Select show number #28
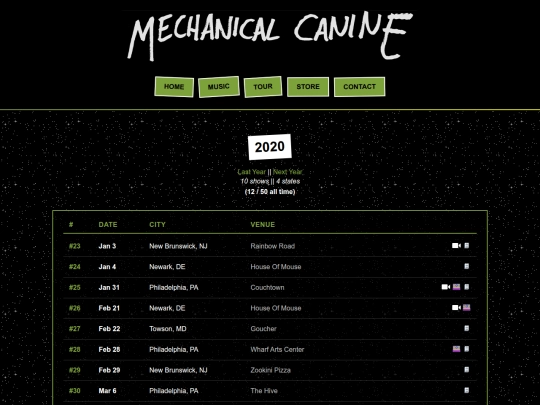This screenshot has height=405, width=540. pos(75,349)
